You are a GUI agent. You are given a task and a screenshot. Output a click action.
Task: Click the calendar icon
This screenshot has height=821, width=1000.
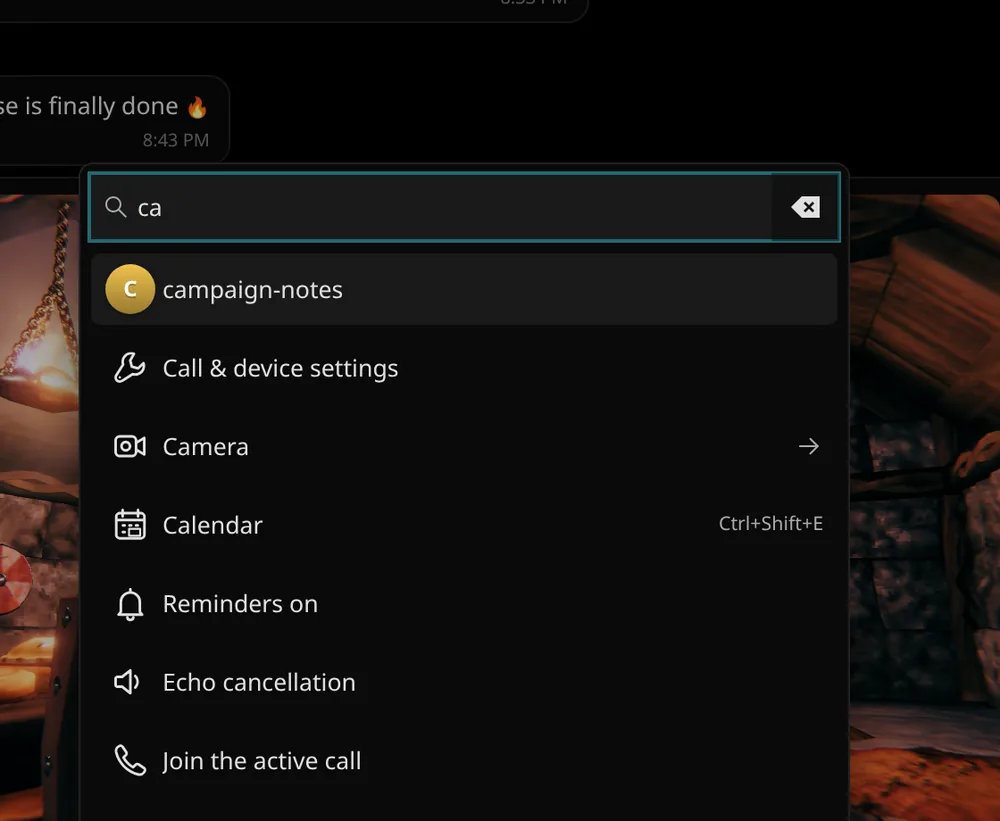pyautogui.click(x=130, y=525)
